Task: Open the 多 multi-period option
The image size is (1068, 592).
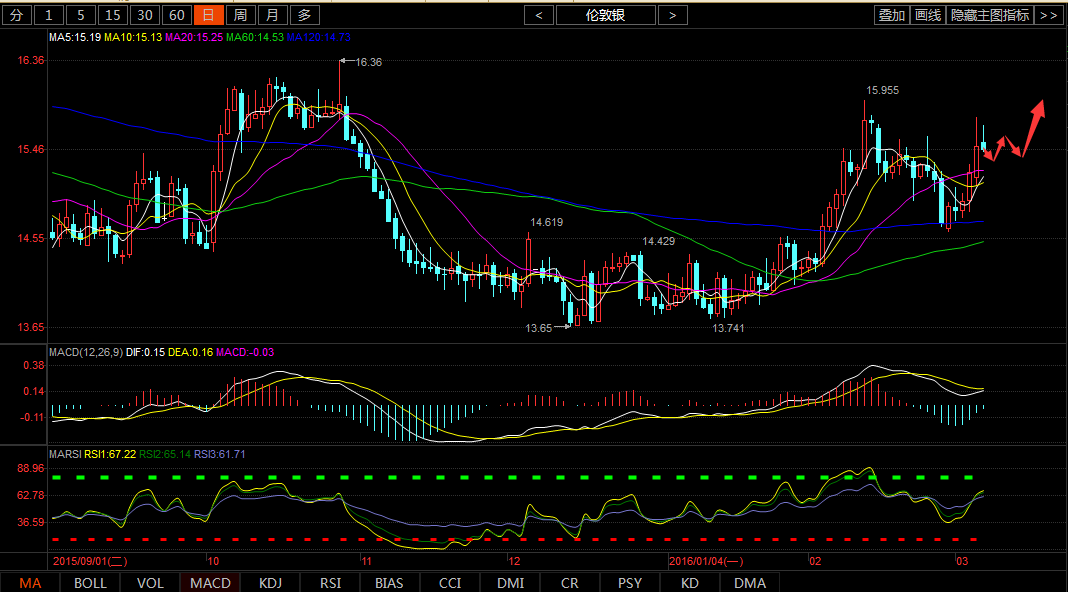Action: point(304,15)
